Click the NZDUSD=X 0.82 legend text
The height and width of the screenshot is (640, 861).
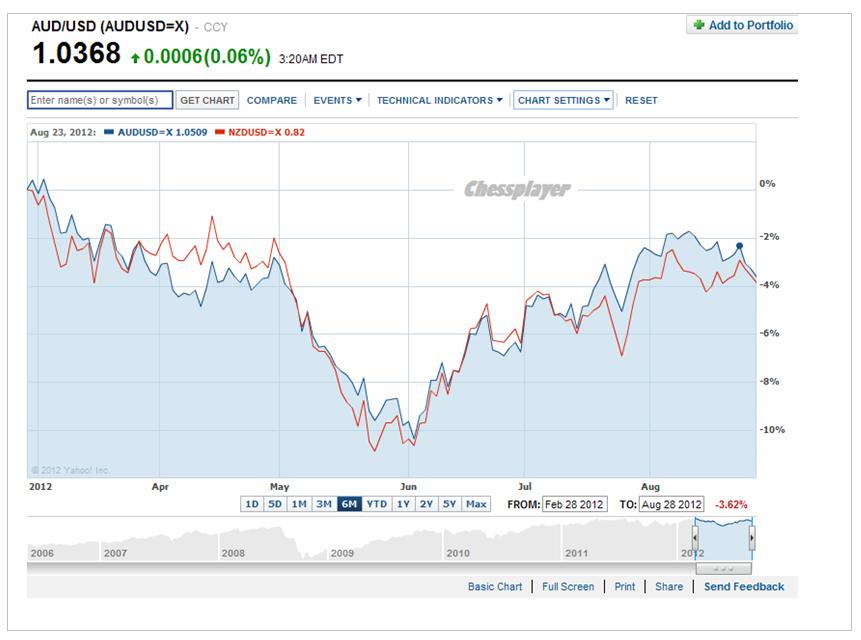pyautogui.click(x=266, y=132)
